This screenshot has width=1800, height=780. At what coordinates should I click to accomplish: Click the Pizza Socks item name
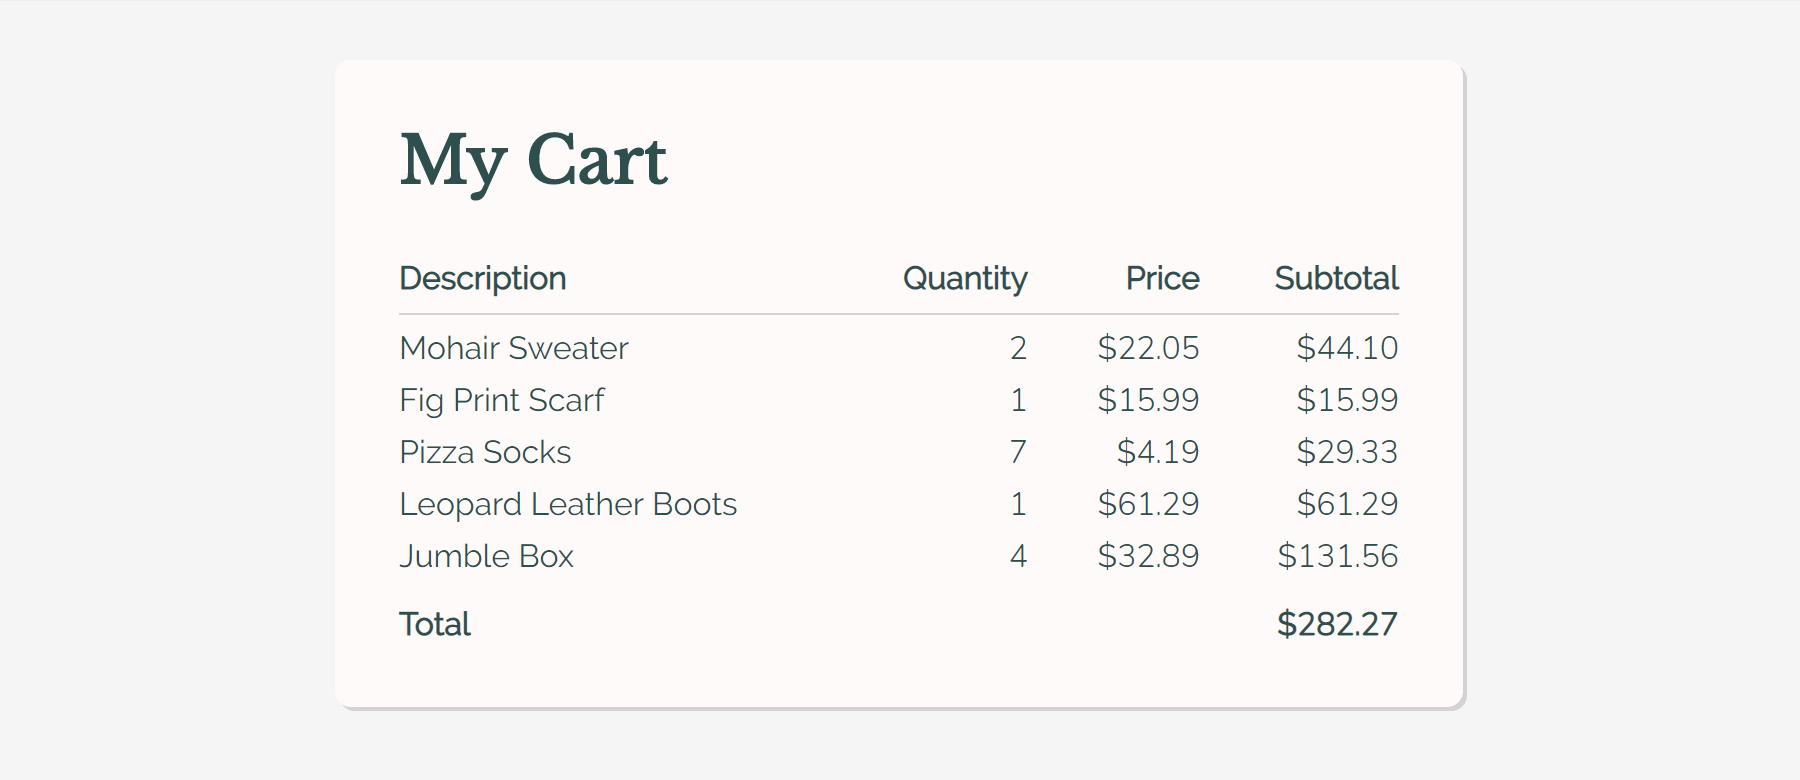click(485, 452)
